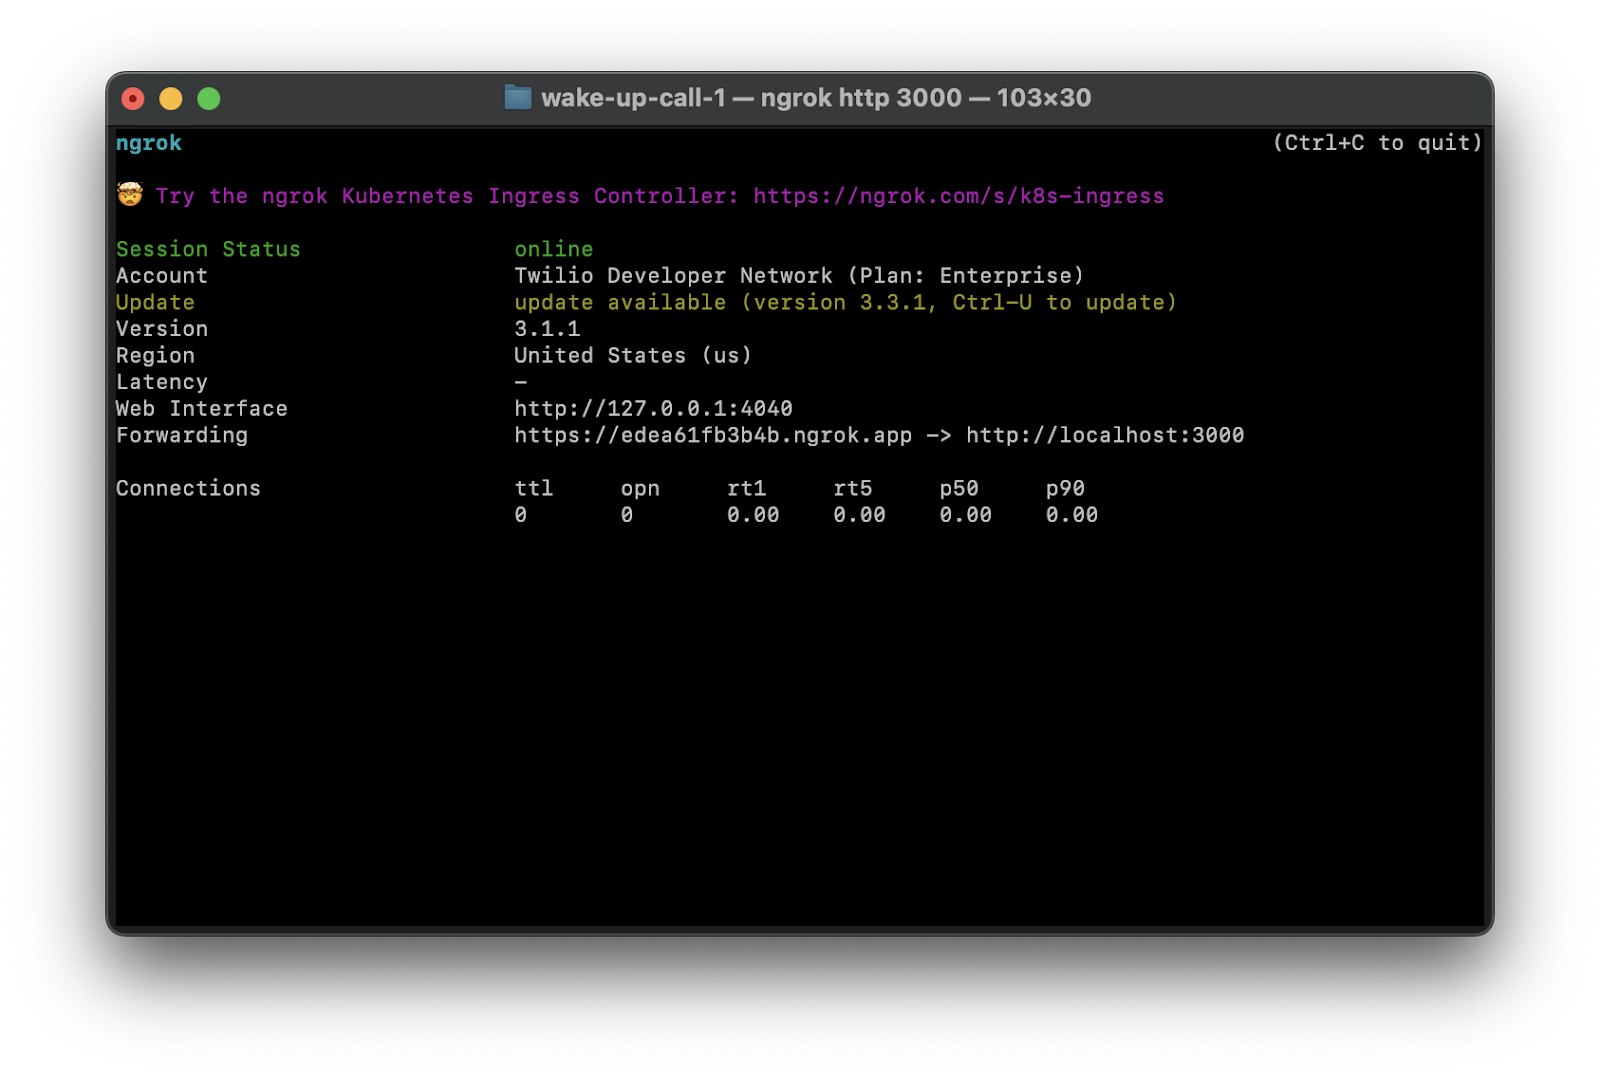Click the http://localhost:3000 target address
The width and height of the screenshot is (1600, 1076).
(1105, 435)
